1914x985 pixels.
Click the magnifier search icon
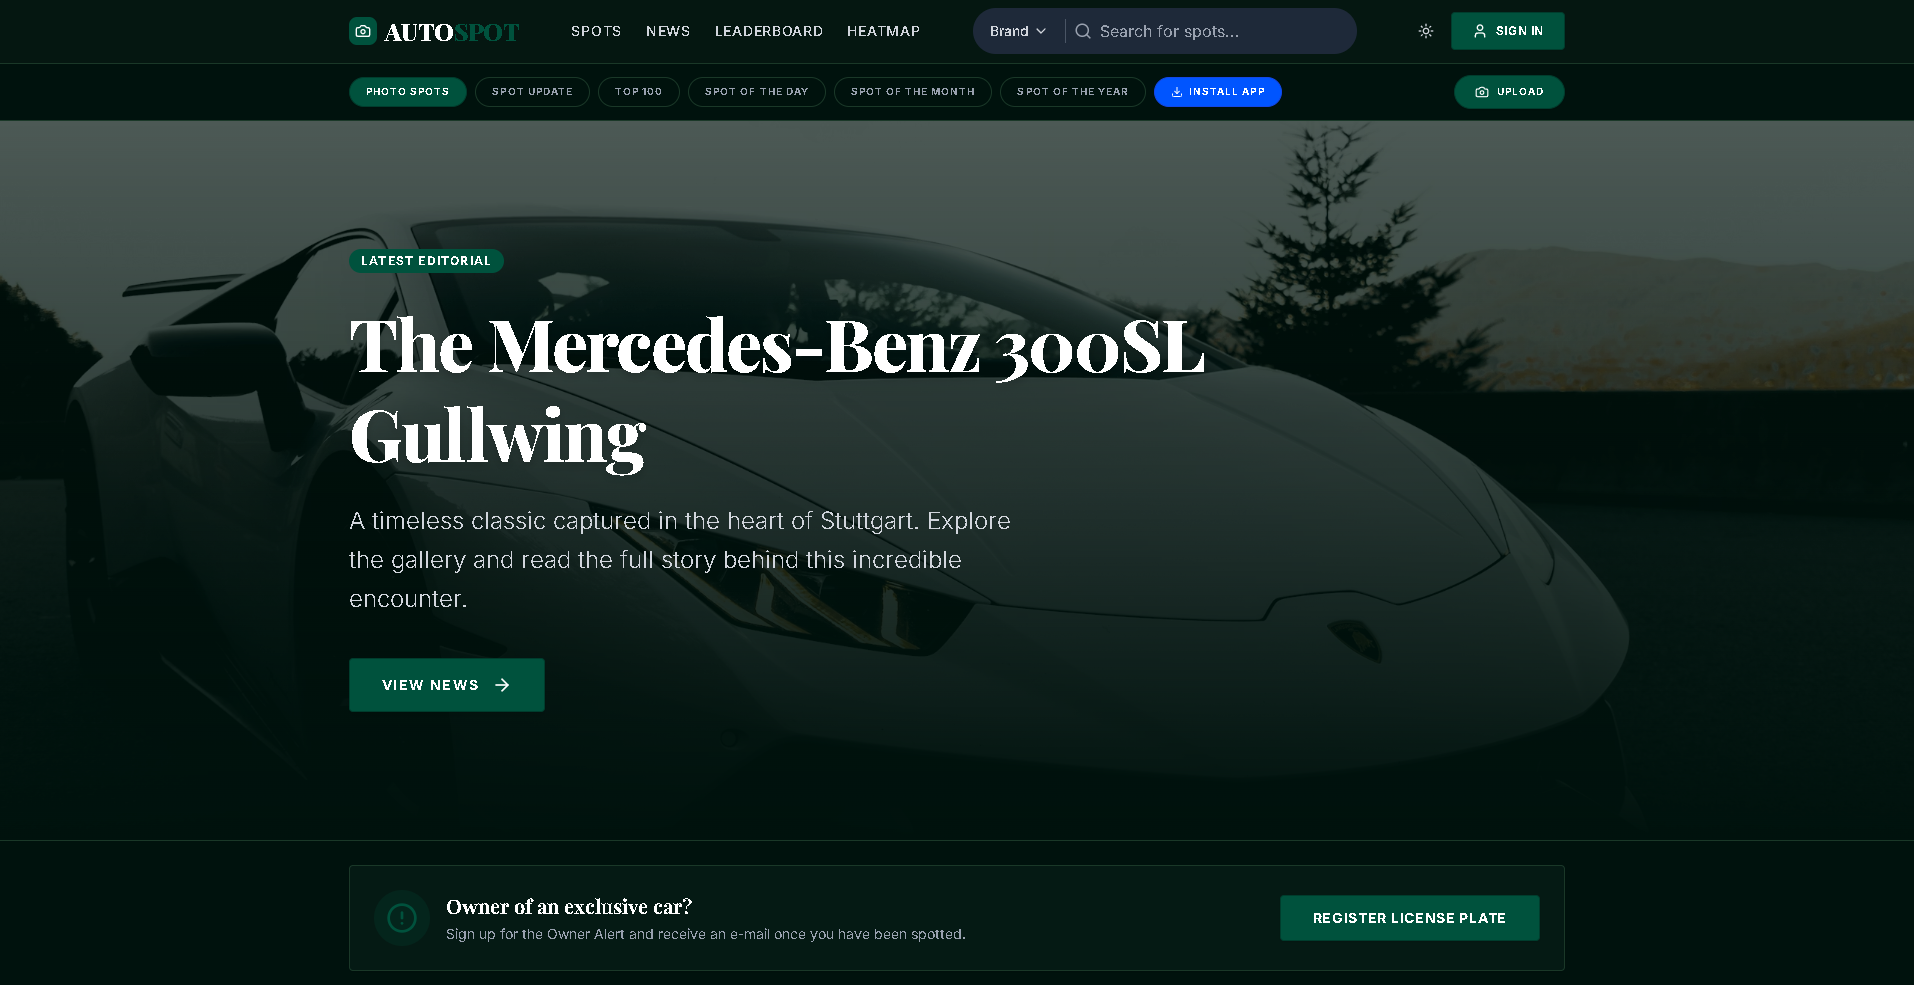click(1083, 31)
